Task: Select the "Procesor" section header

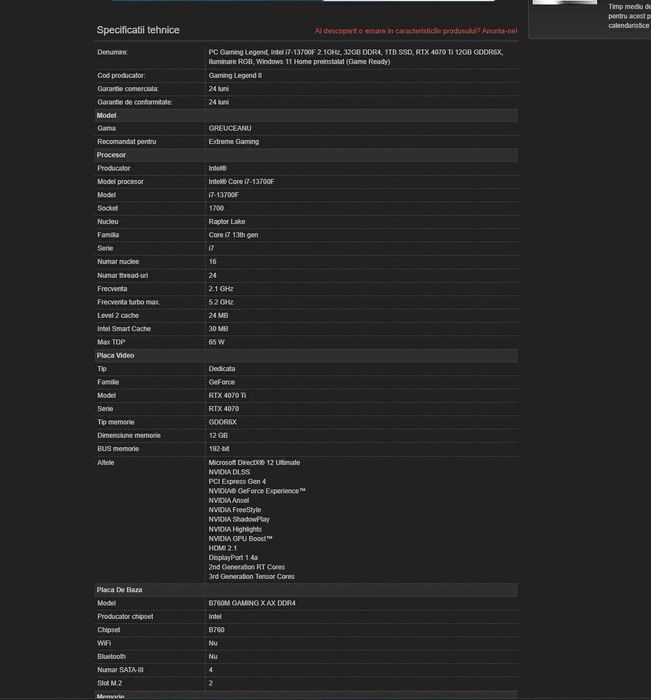Action: pyautogui.click(x=111, y=155)
